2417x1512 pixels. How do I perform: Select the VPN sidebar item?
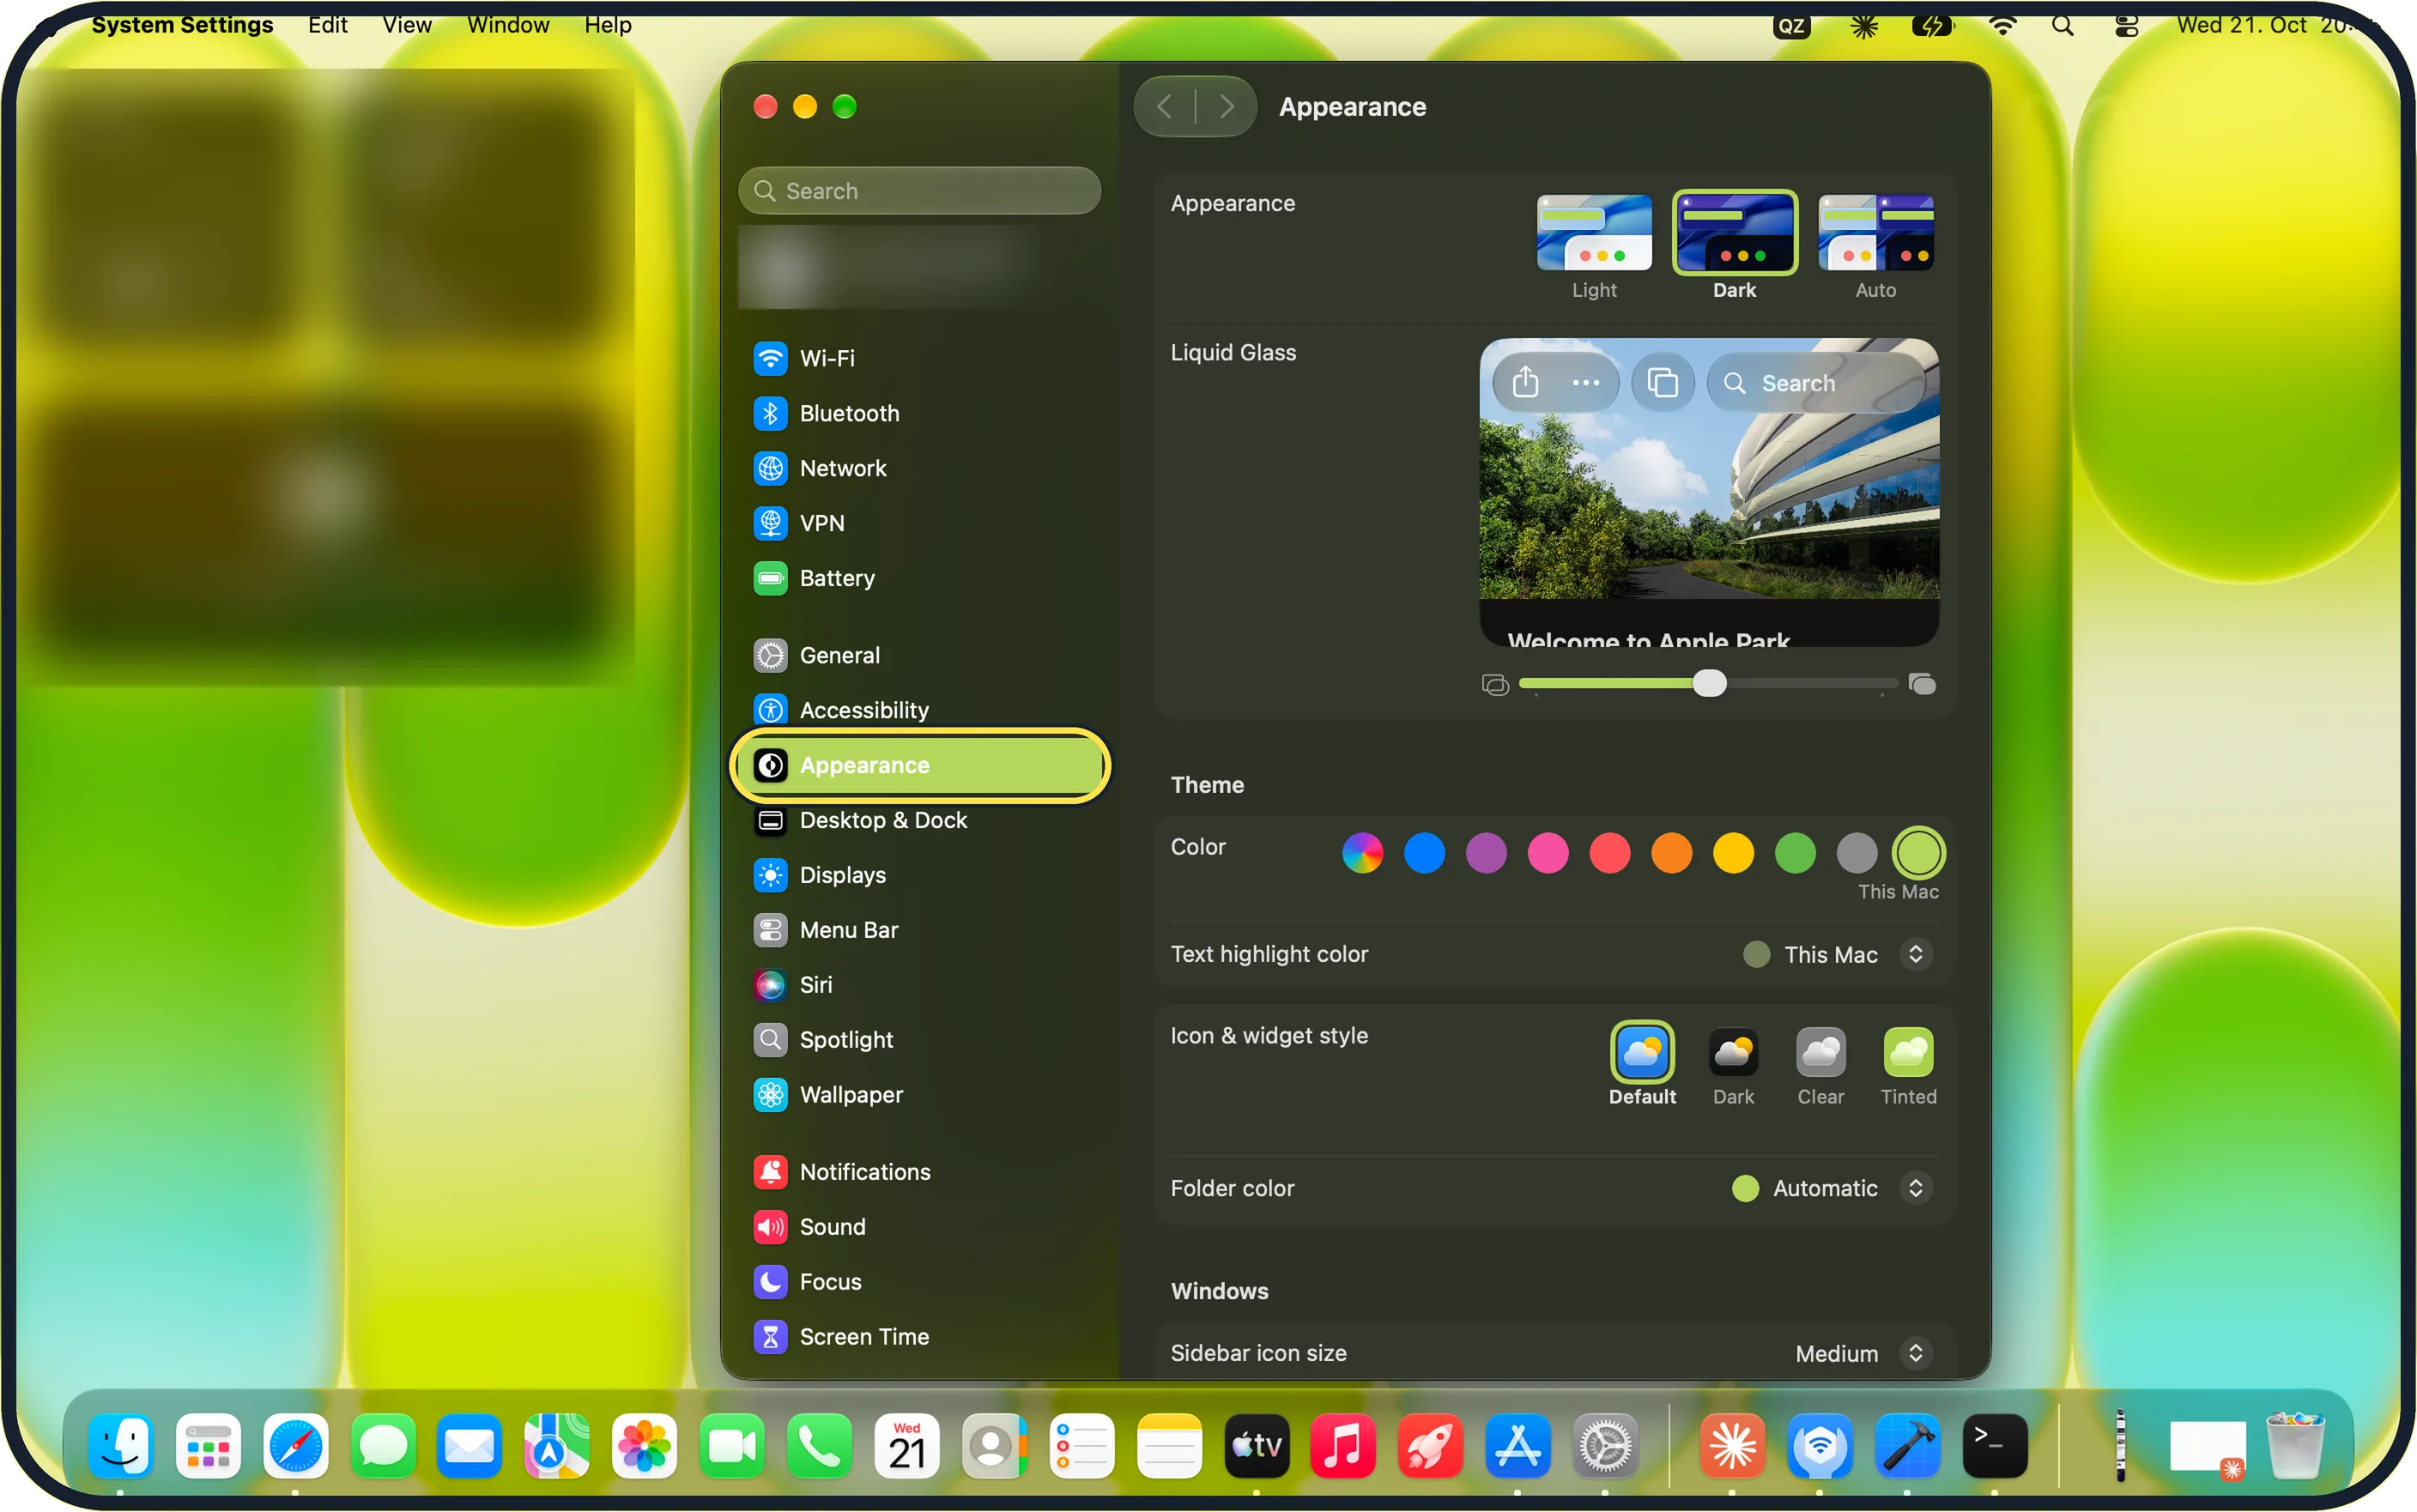[918, 523]
